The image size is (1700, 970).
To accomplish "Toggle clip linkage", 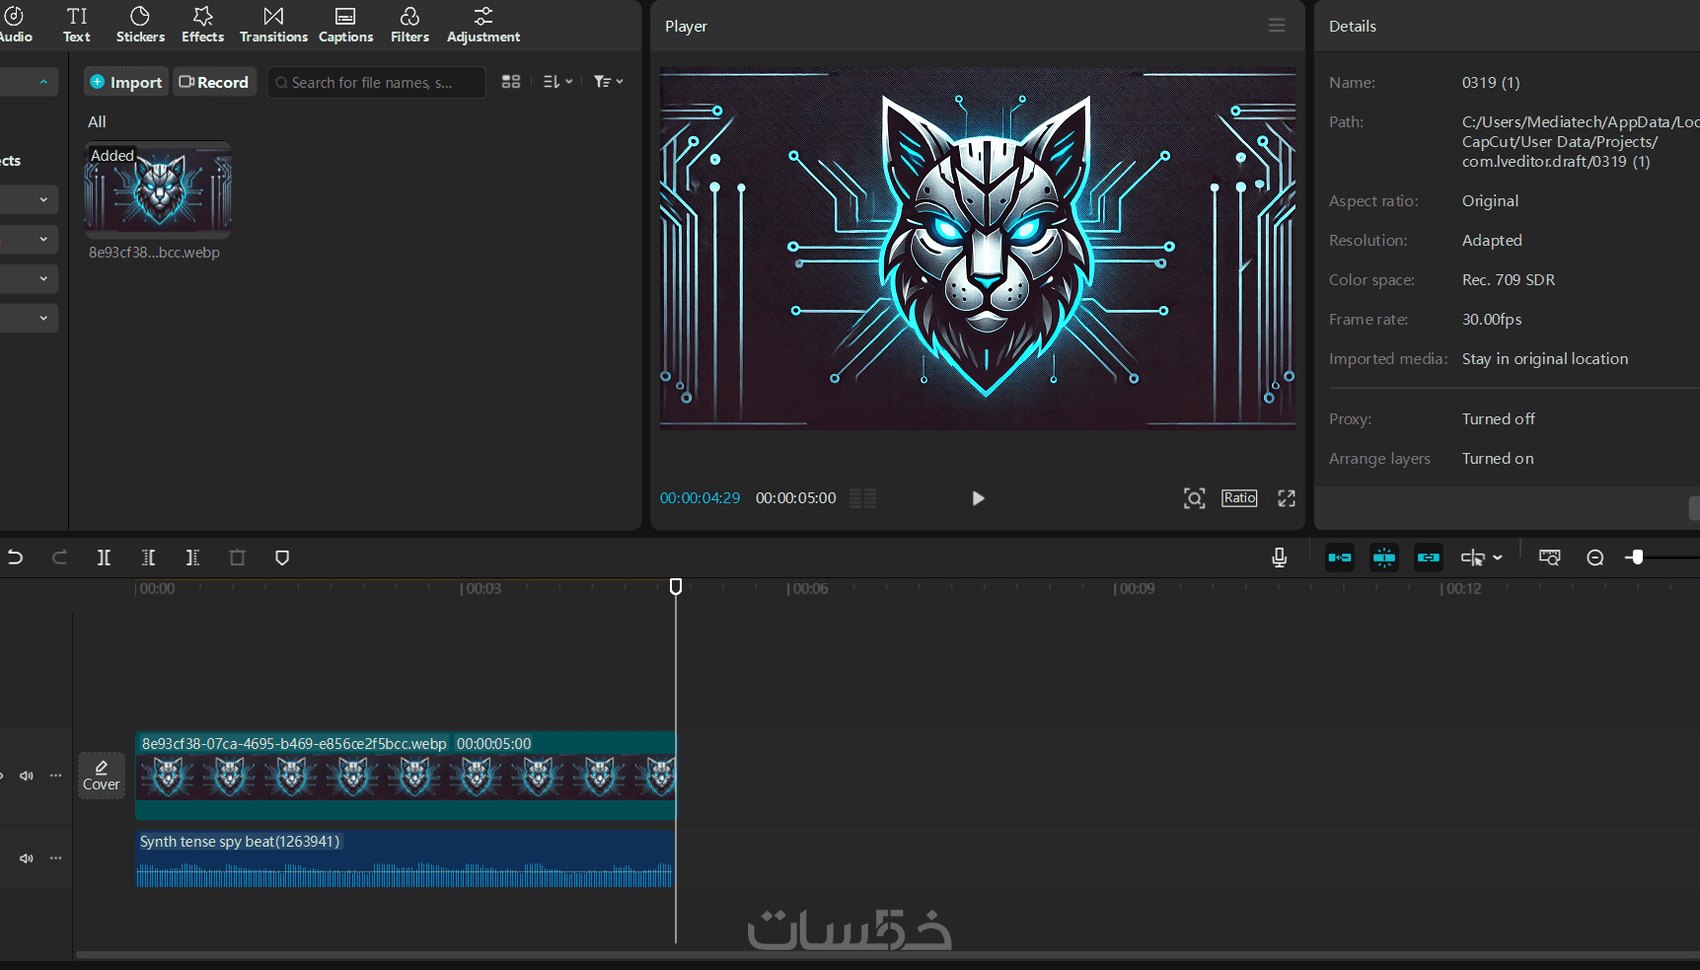I will coord(1429,558).
